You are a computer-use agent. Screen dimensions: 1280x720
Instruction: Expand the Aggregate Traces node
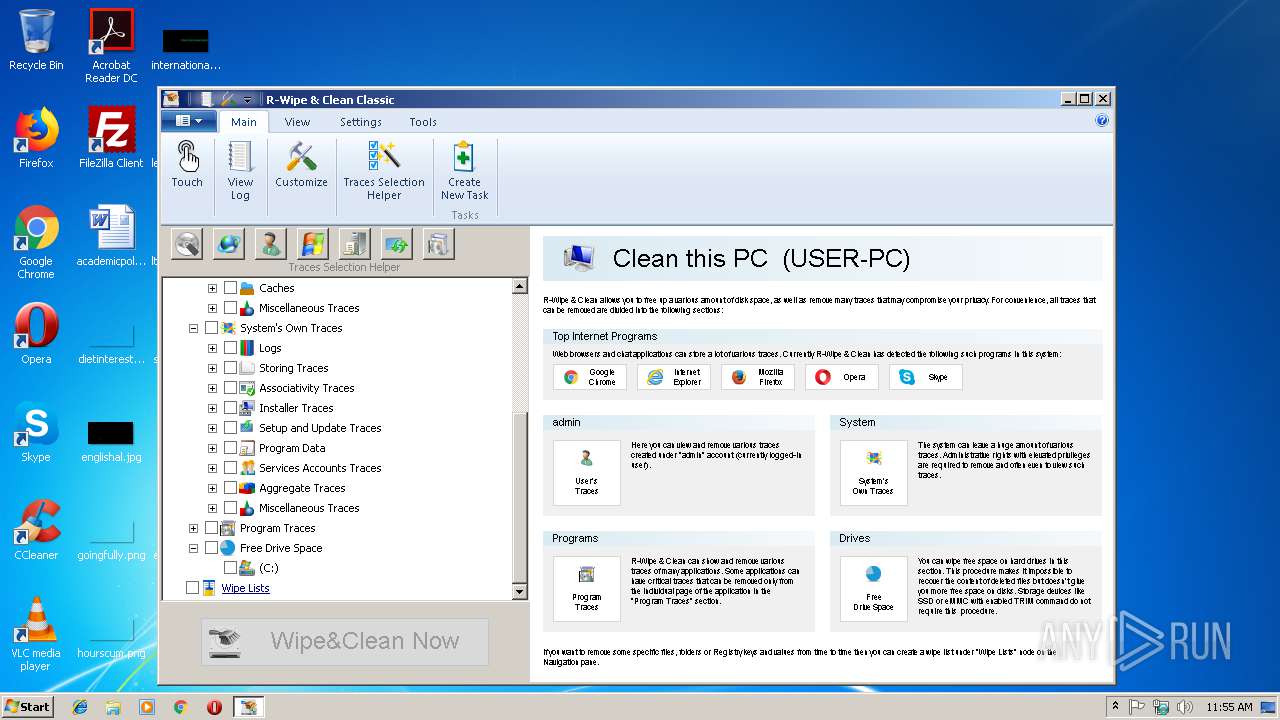pos(212,488)
